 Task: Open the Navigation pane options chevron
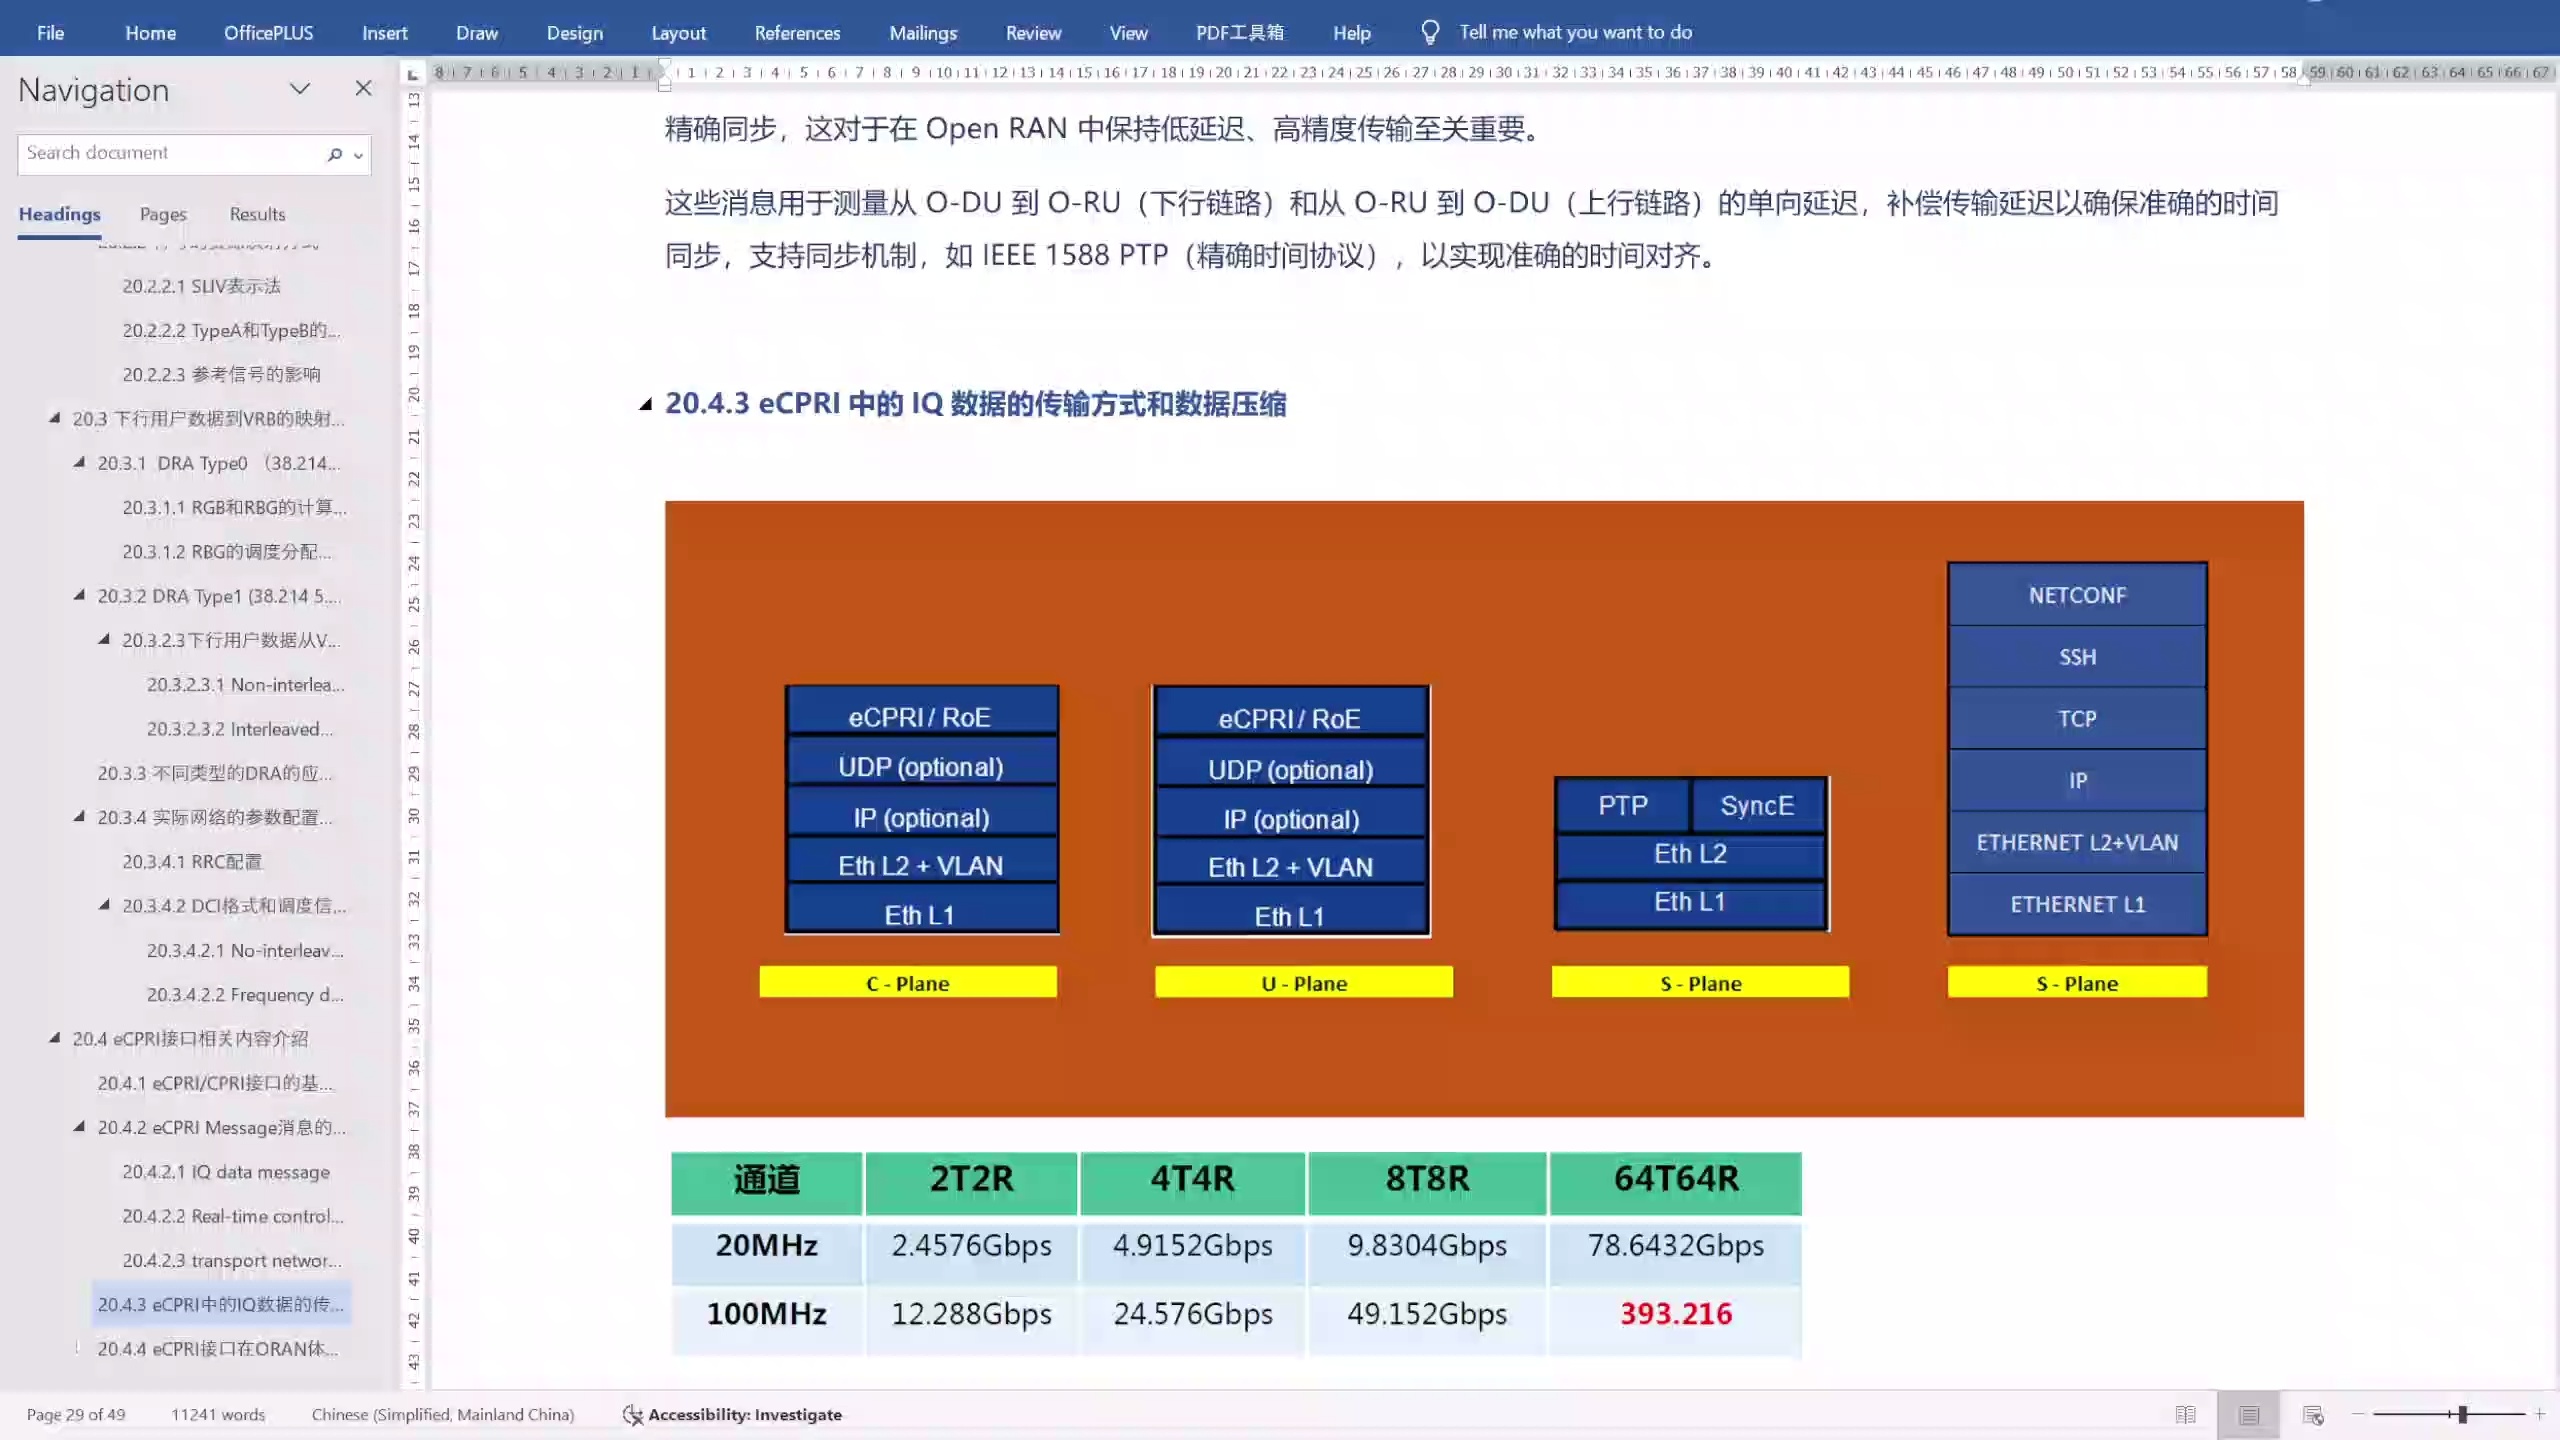tap(300, 88)
